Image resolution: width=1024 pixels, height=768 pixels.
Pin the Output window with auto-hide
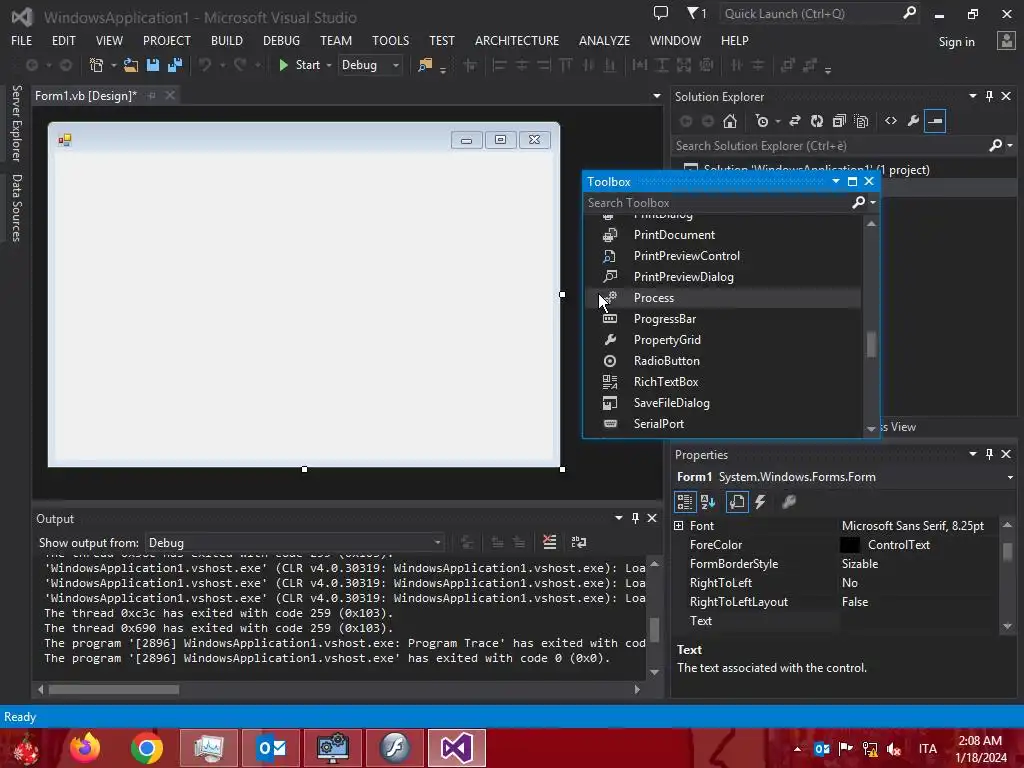[635, 518]
